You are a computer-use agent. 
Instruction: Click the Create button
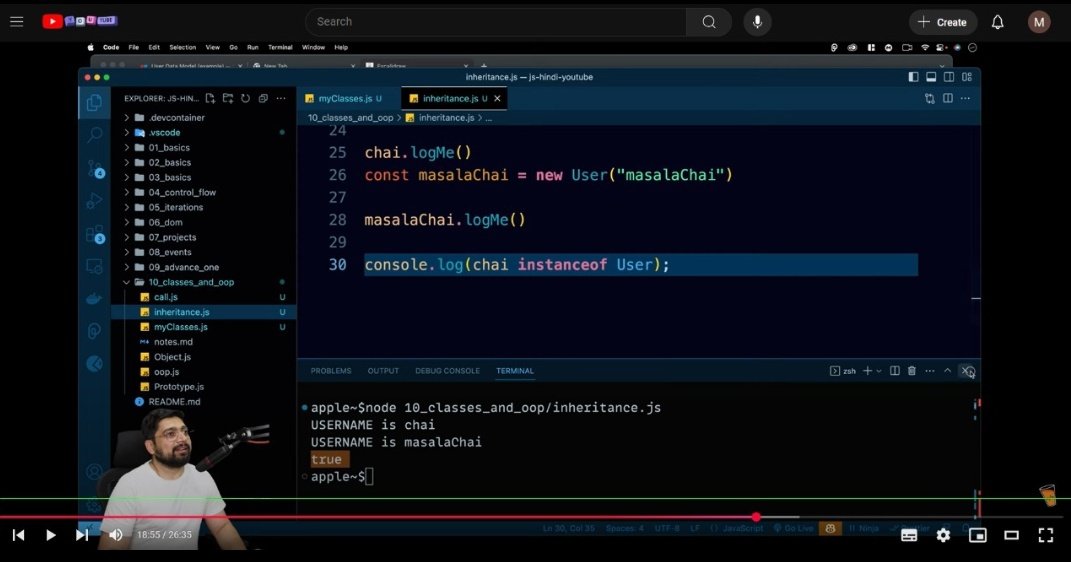(x=942, y=22)
